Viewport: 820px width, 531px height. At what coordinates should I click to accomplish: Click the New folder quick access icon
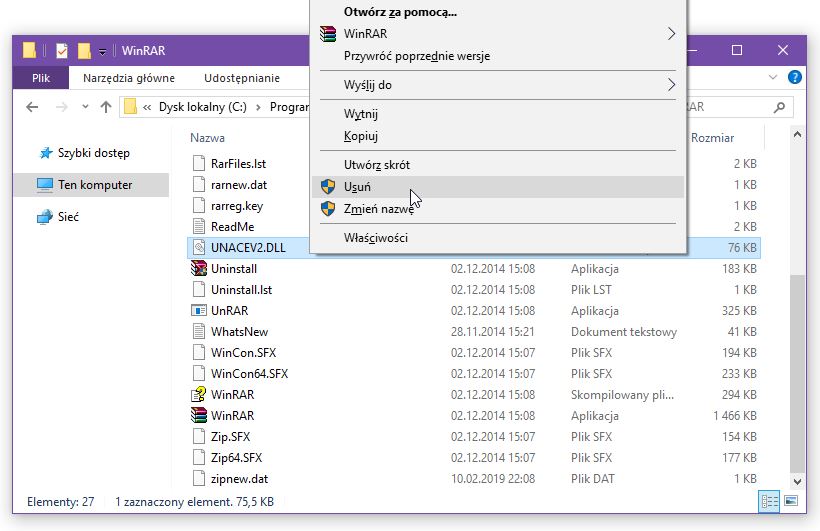pyautogui.click(x=84, y=51)
